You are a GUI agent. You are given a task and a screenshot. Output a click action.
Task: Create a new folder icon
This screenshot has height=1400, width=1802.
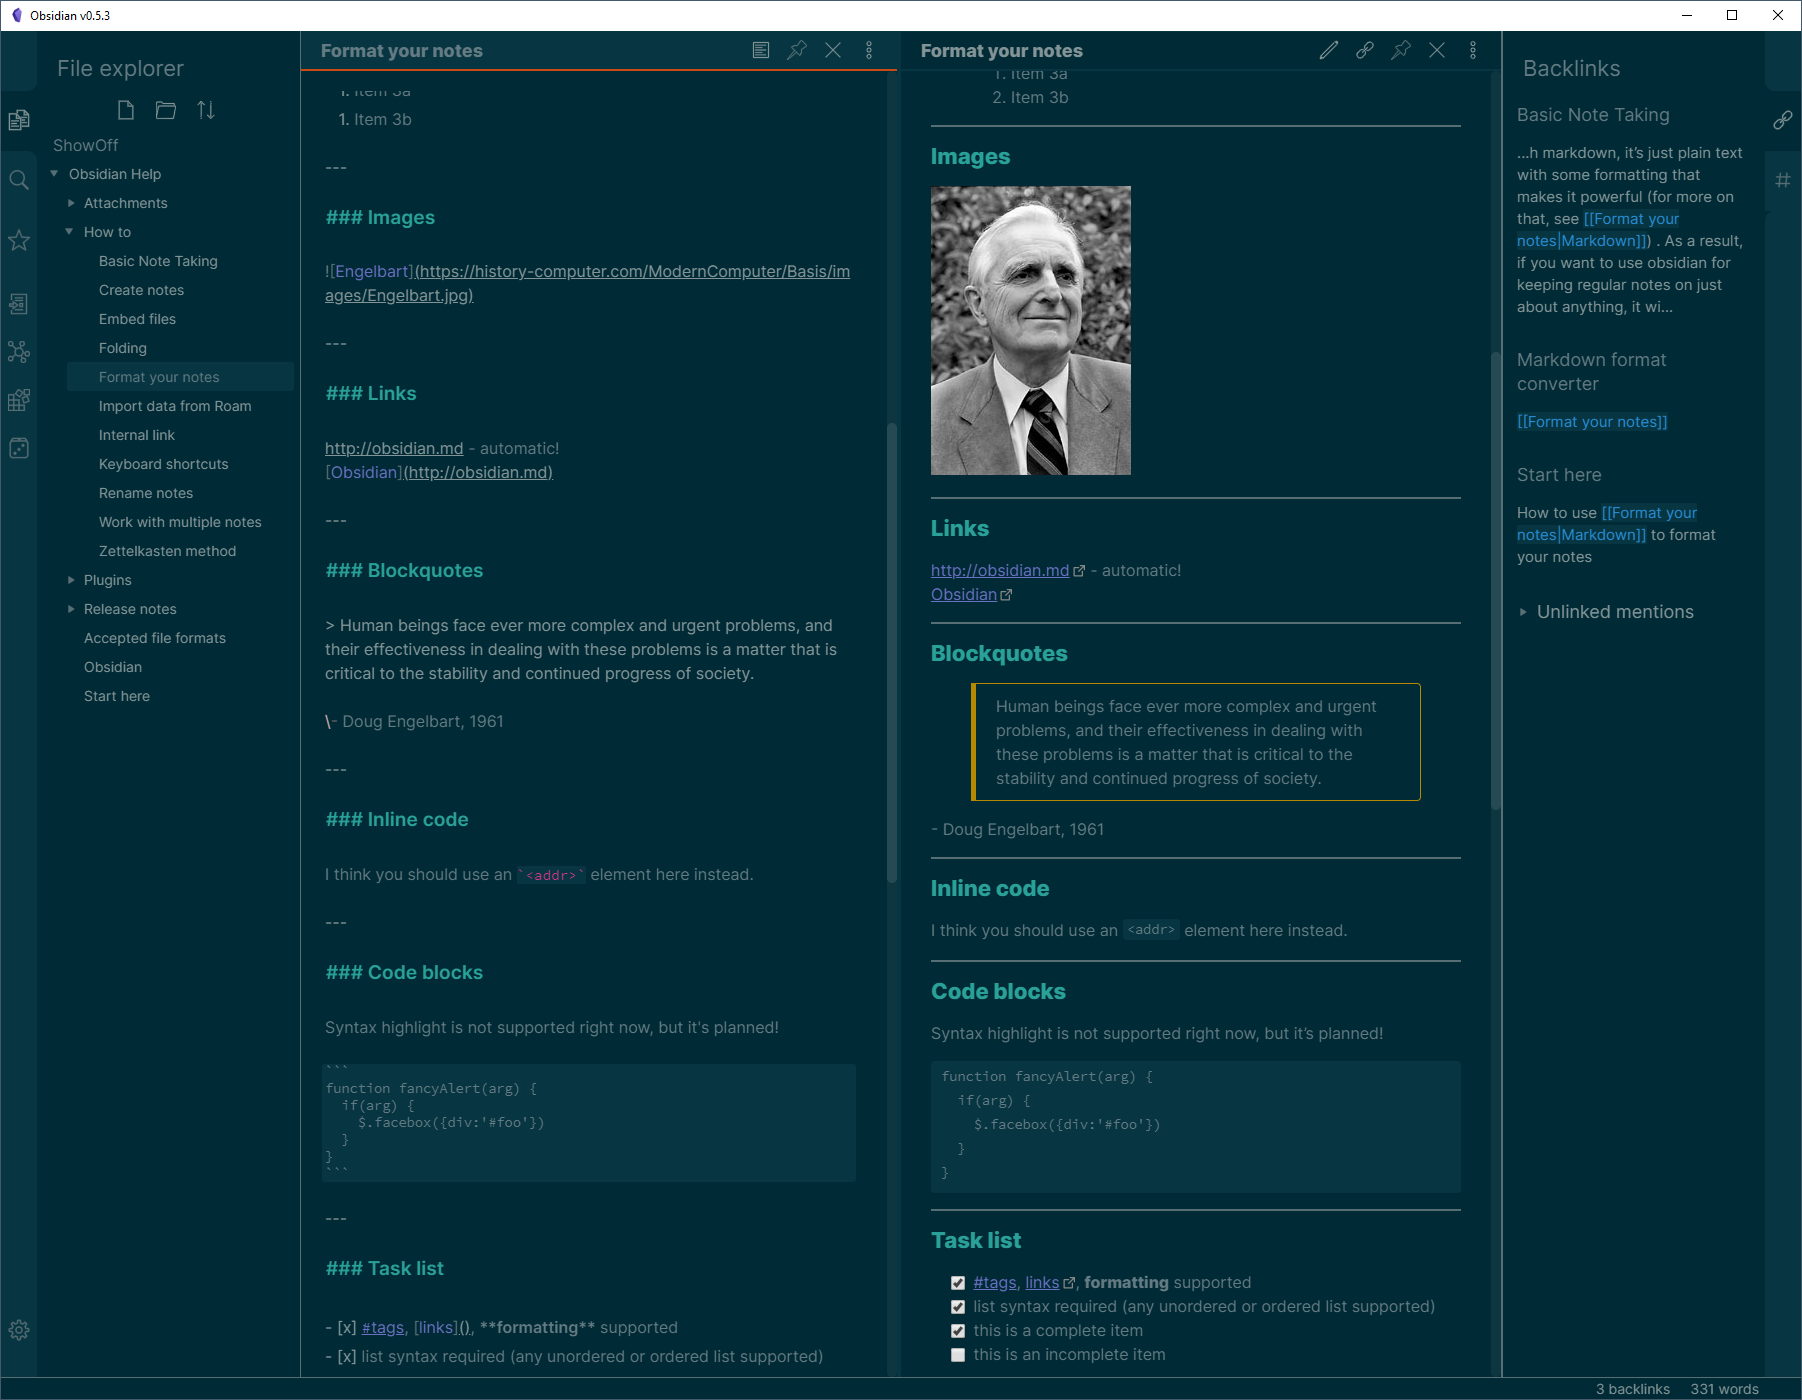166,110
